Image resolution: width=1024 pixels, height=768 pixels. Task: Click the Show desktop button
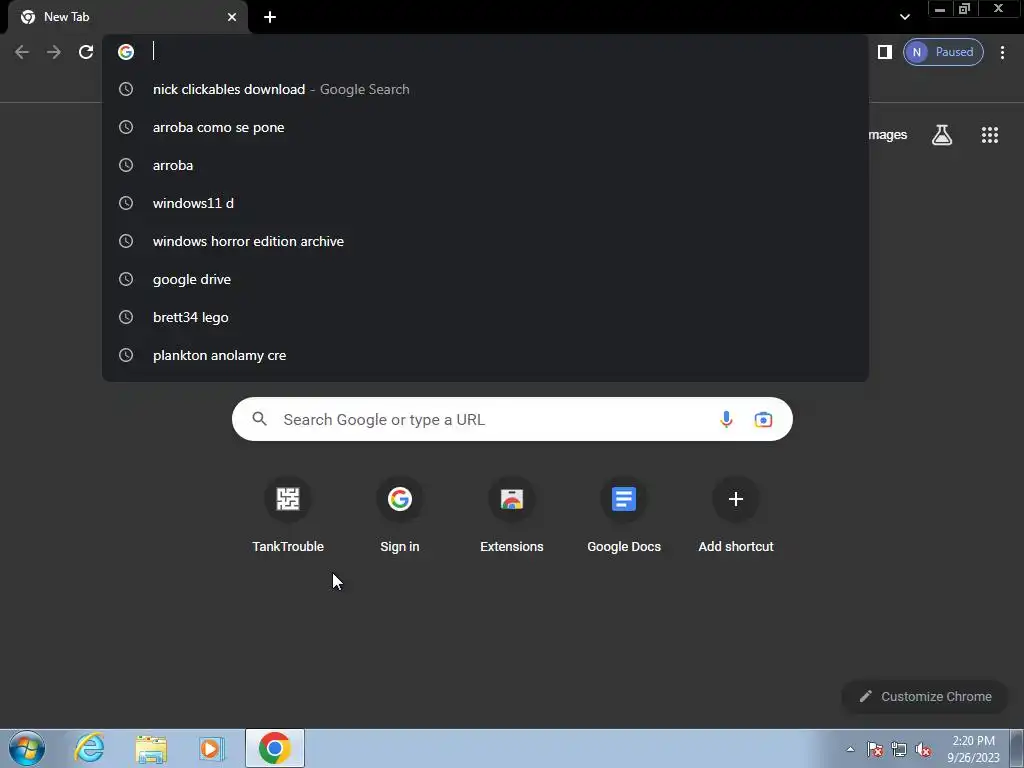(1017, 748)
